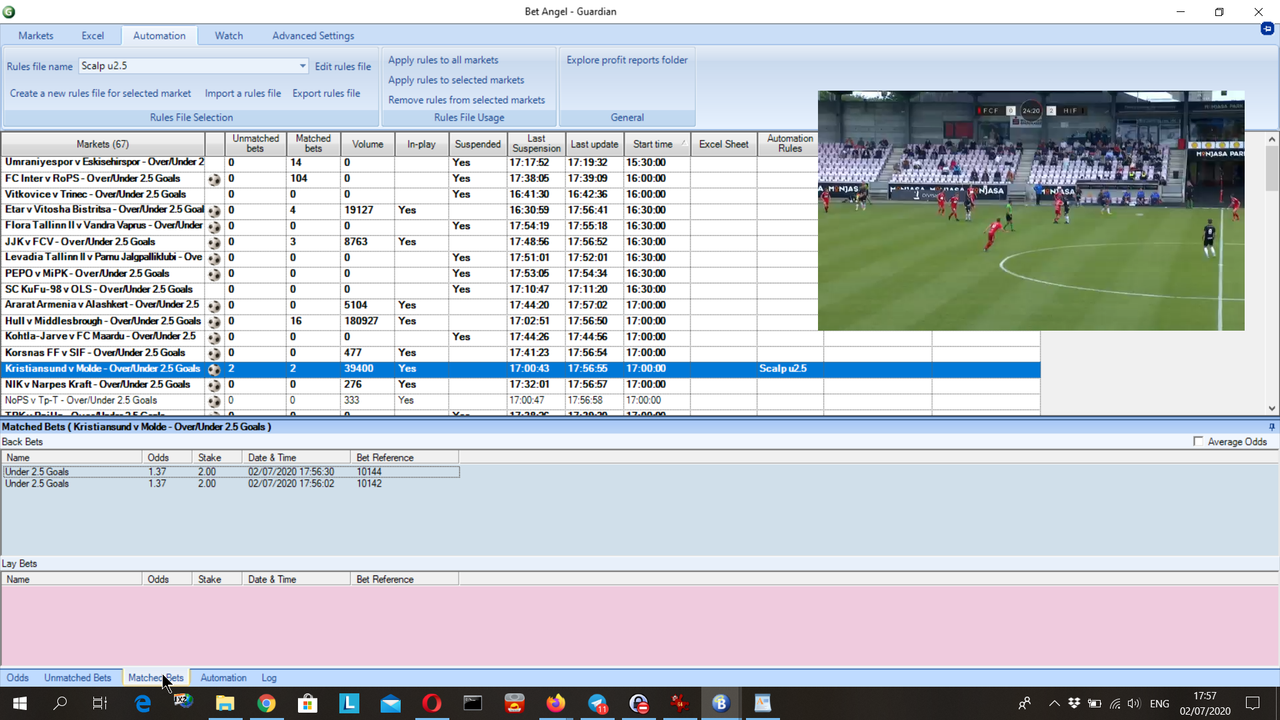Click Apply rules to all markets

[x=443, y=60]
